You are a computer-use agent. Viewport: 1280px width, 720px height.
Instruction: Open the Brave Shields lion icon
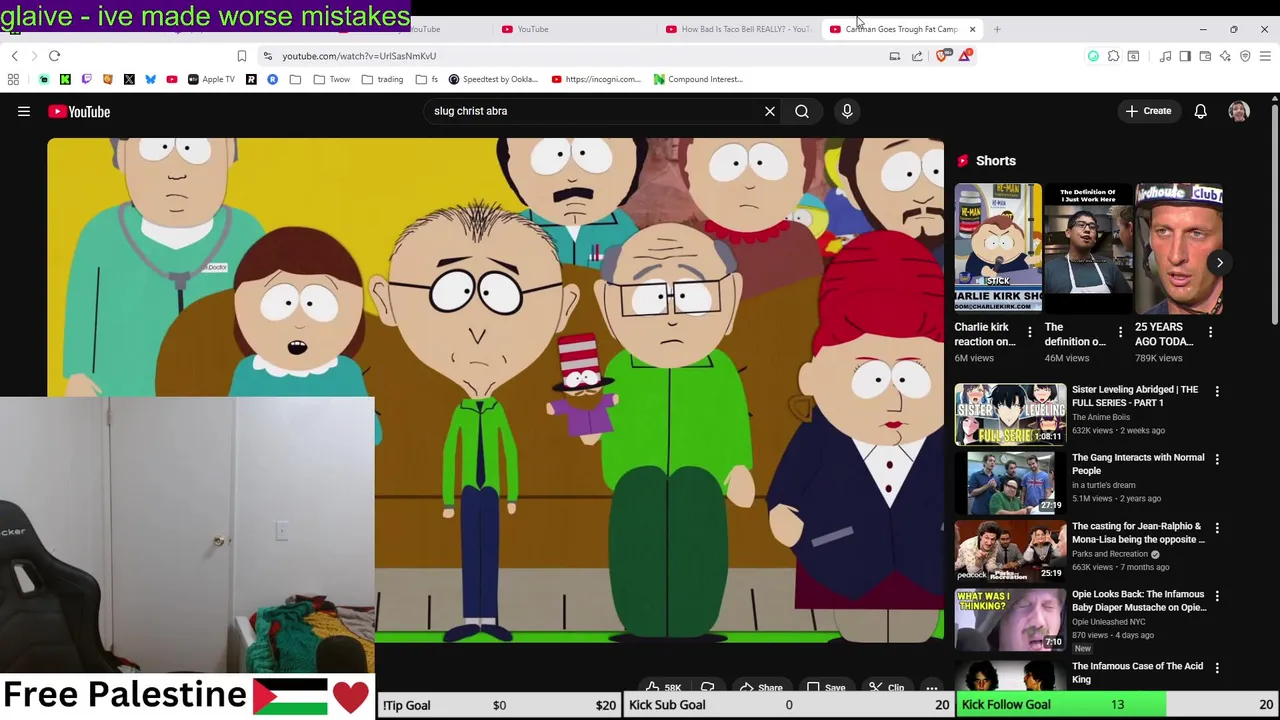942,56
